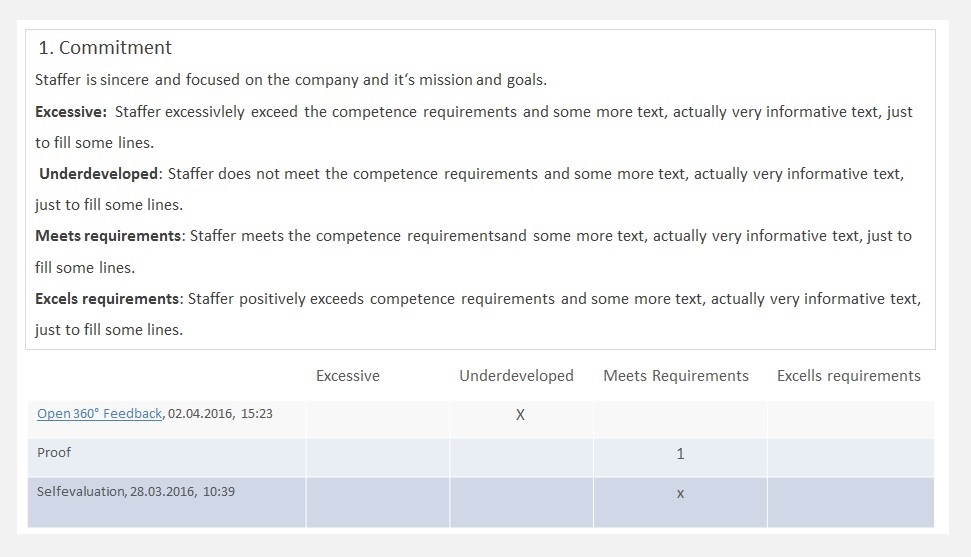Click Excessive cell in Open 360° Feedback row
971x557 pixels.
click(x=377, y=419)
